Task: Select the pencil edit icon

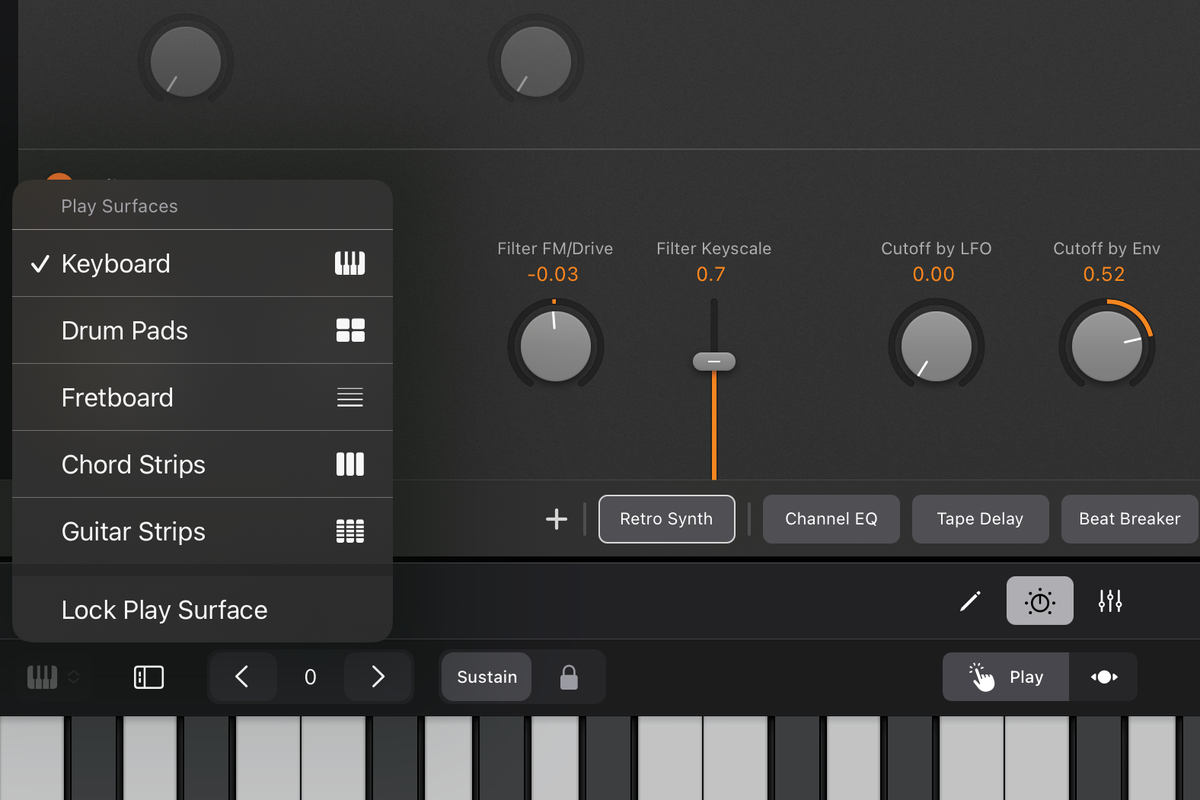Action: 969,600
